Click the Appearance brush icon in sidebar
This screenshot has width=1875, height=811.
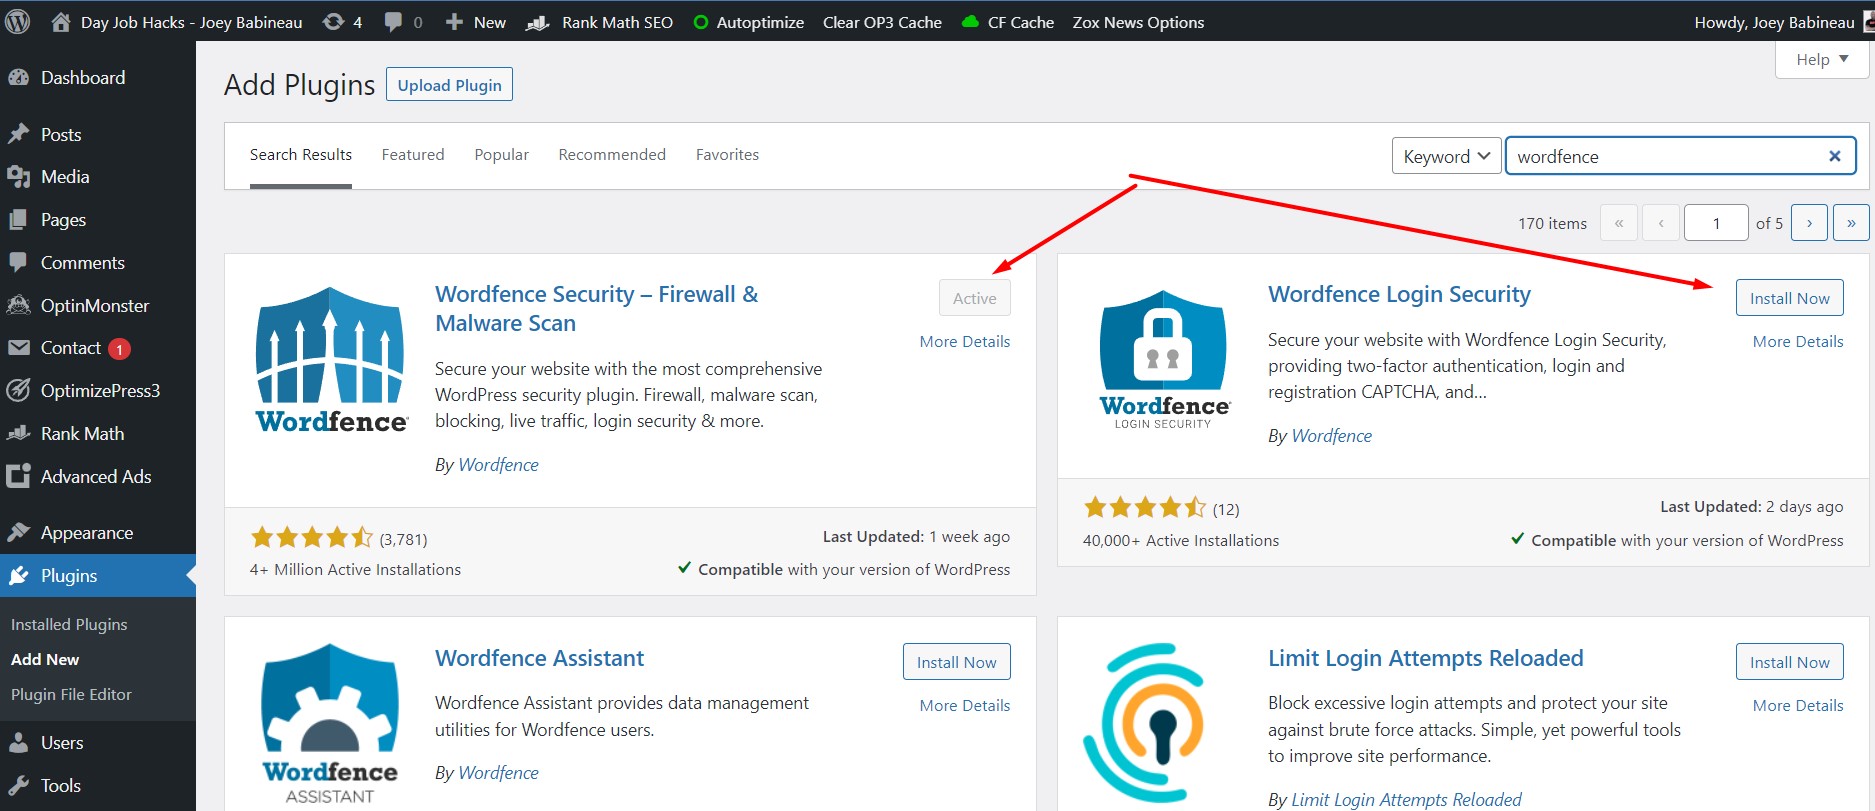click(18, 532)
